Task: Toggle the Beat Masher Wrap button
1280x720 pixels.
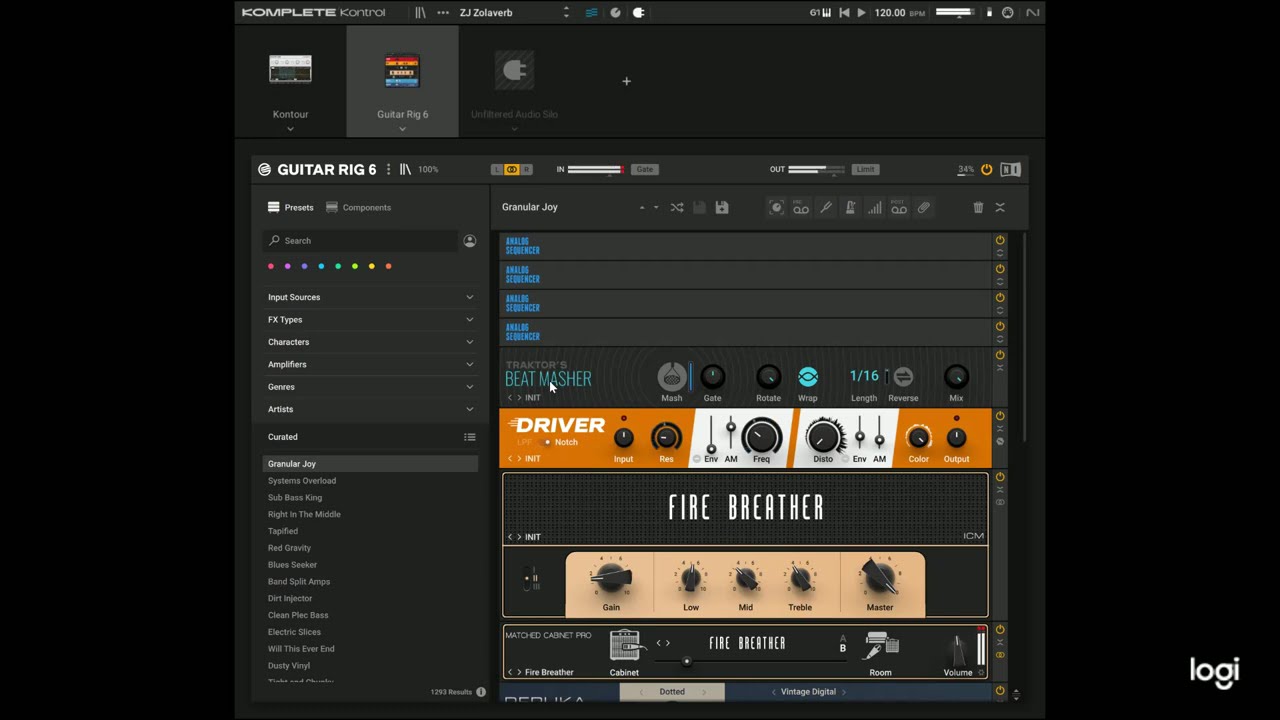Action: [x=808, y=377]
